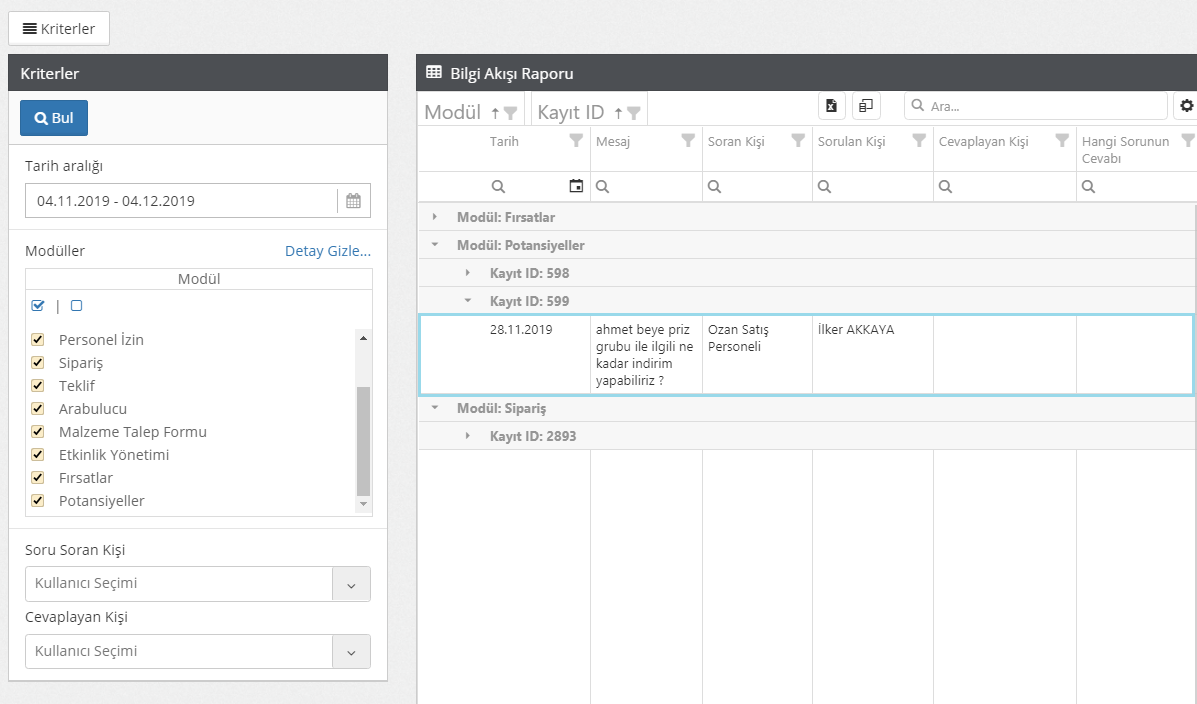Click the Detay Gizle link

click(x=327, y=251)
